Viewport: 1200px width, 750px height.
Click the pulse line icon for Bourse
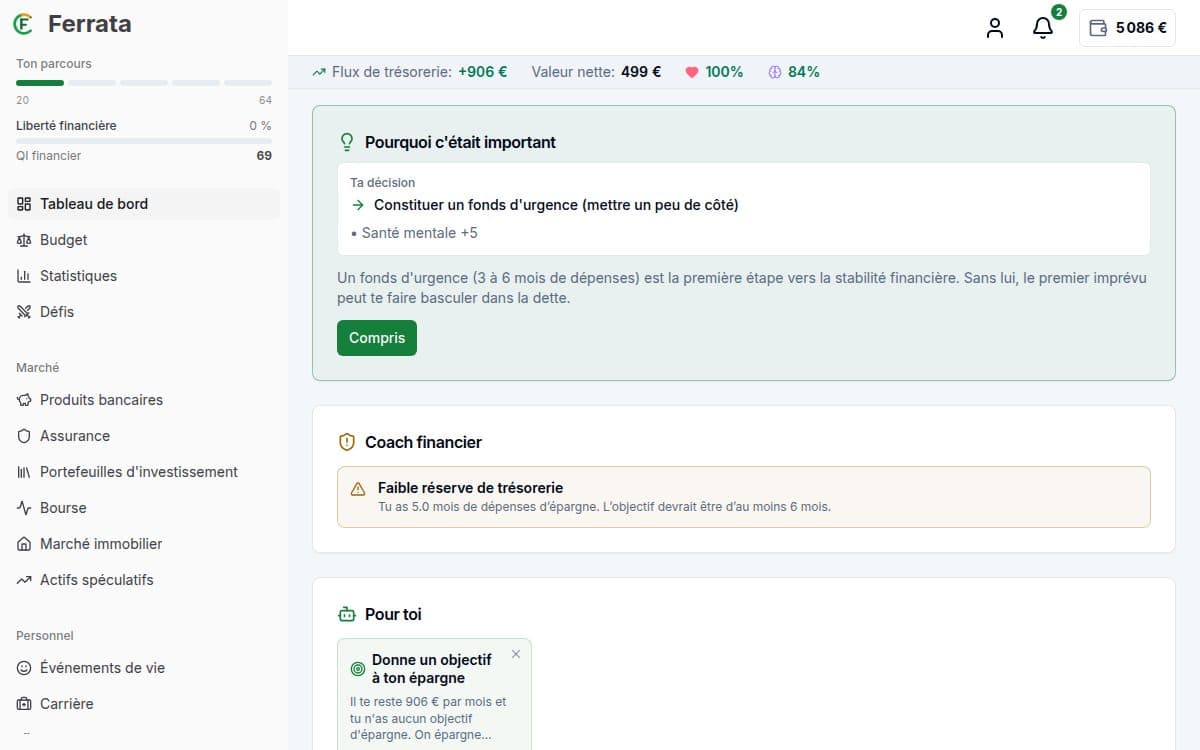(24, 508)
